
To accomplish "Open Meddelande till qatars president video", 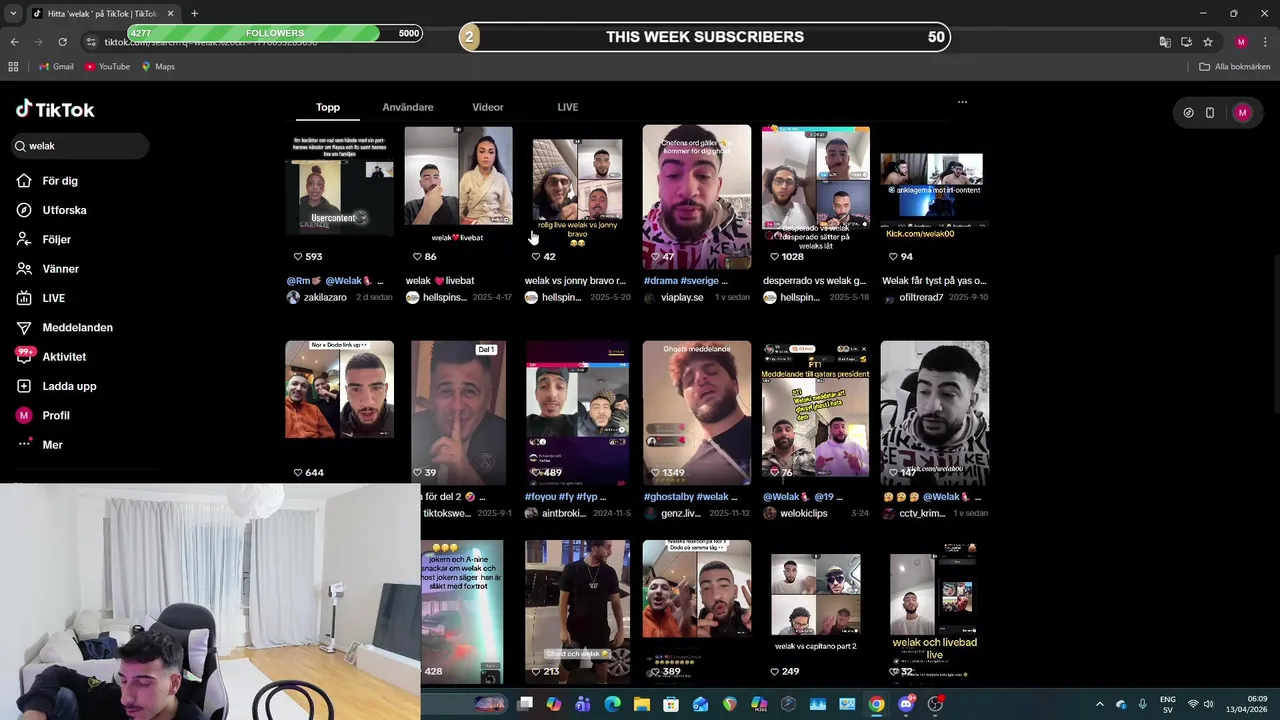I will [x=816, y=413].
